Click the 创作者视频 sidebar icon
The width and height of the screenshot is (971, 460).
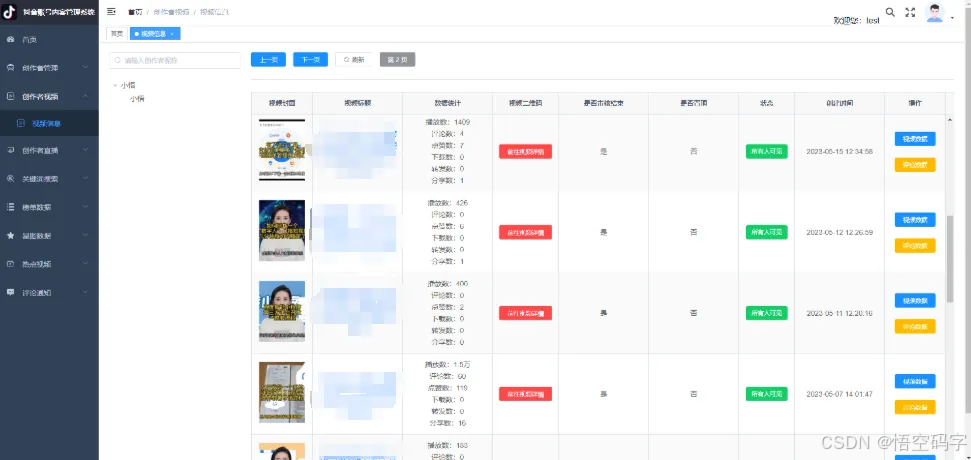click(x=10, y=96)
